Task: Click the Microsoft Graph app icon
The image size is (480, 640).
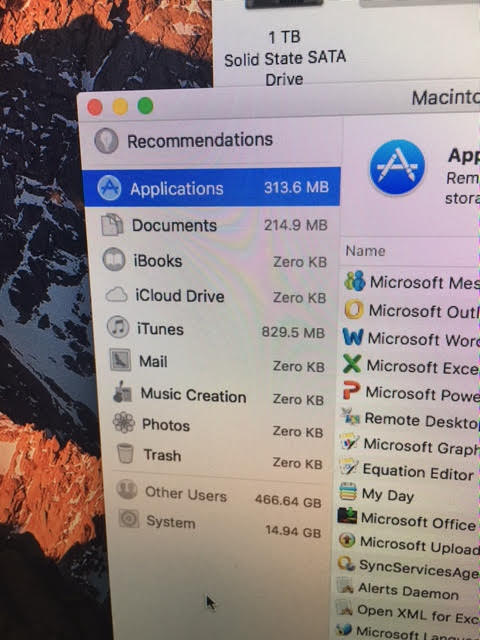Action: pos(349,442)
